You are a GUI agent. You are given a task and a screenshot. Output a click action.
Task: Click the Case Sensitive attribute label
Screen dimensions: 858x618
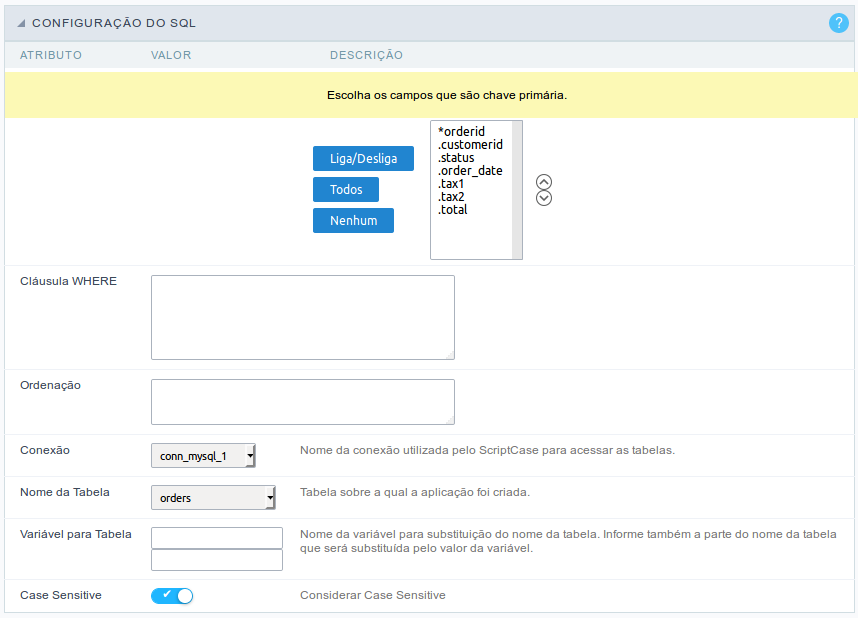(61, 595)
